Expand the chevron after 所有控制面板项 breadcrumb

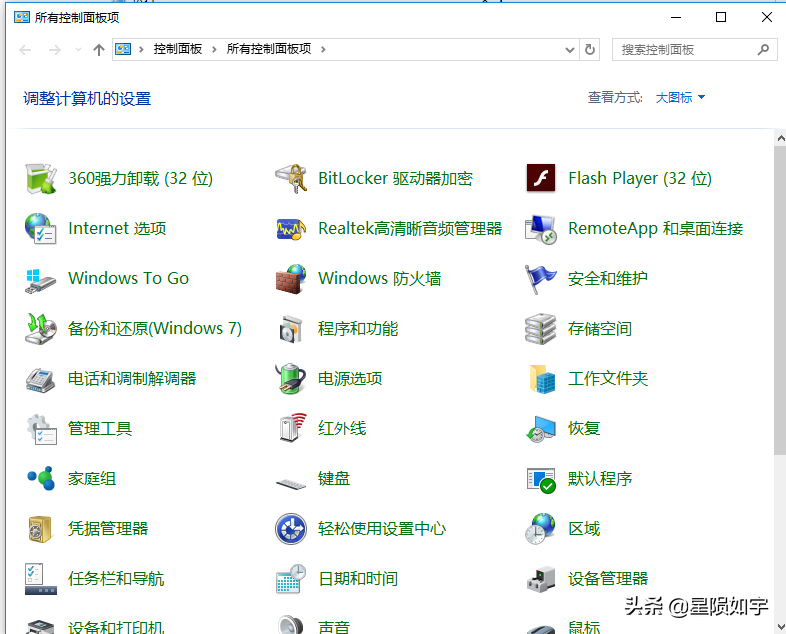click(x=323, y=49)
